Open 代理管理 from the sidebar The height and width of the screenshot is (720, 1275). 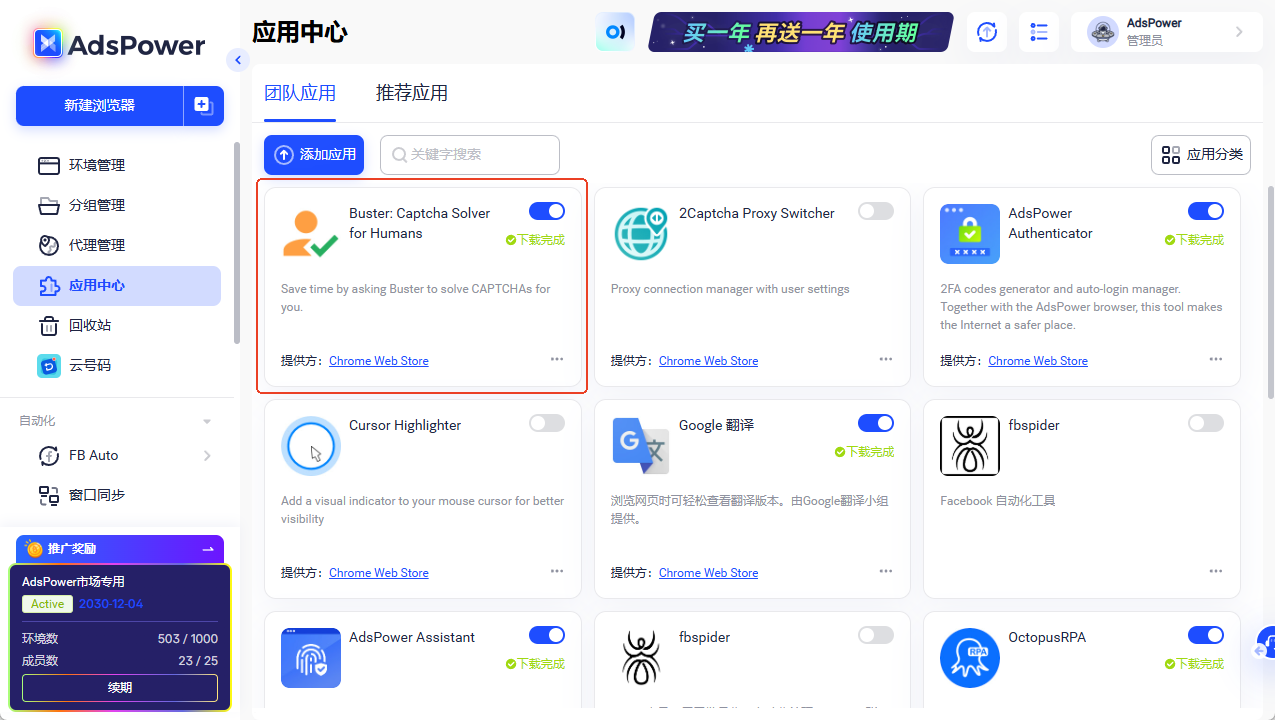pos(95,245)
